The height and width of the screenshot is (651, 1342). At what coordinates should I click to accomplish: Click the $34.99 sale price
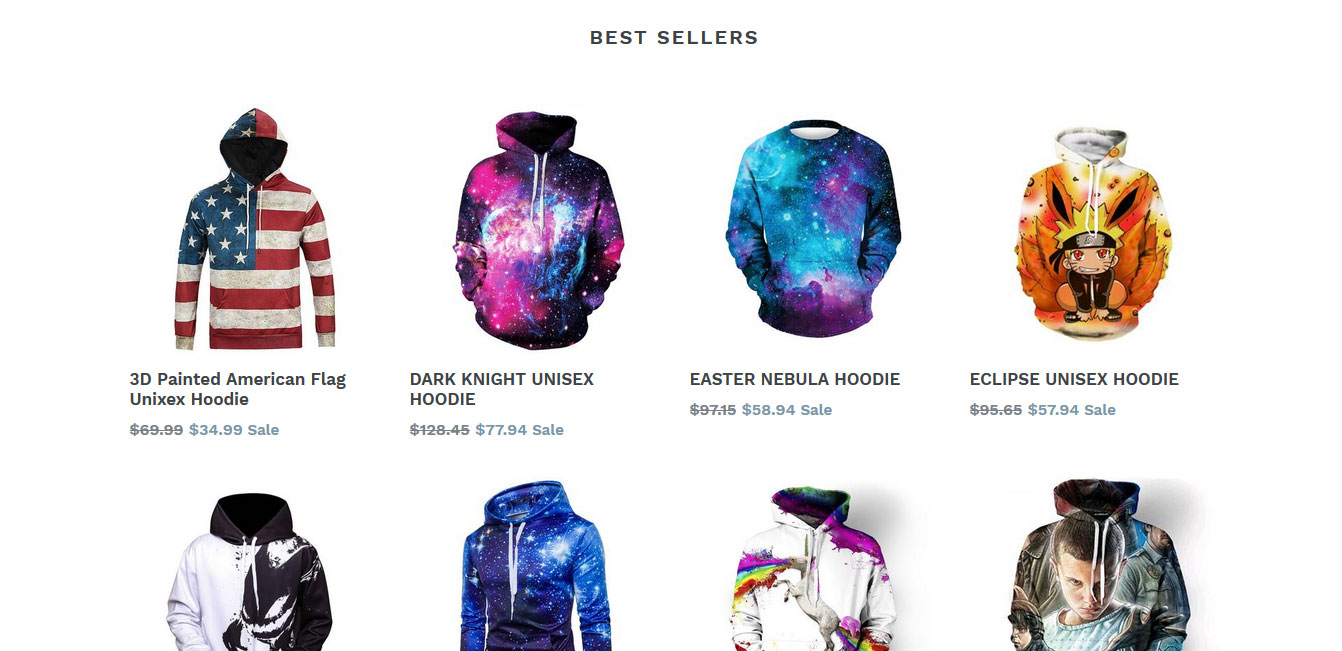point(216,430)
